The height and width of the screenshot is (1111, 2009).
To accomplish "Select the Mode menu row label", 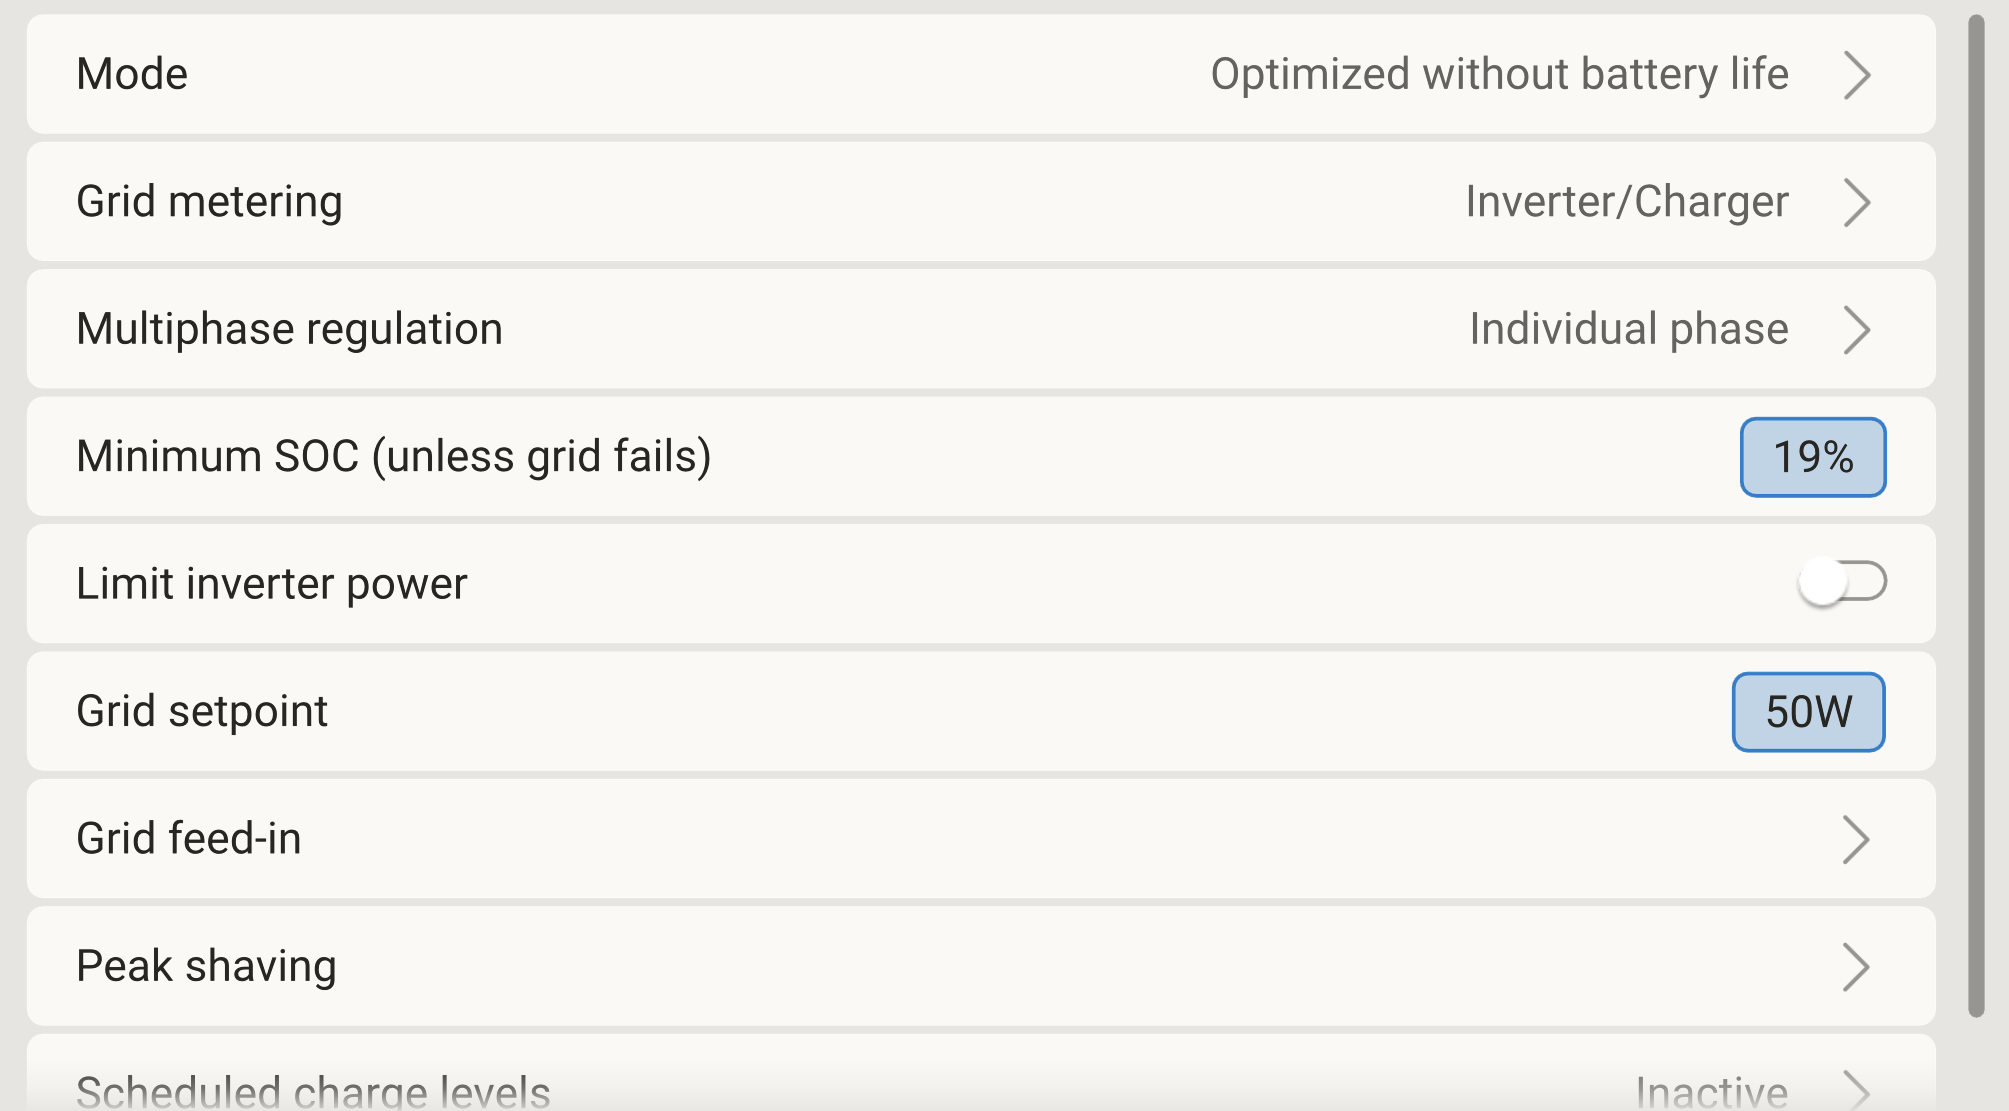I will (132, 75).
